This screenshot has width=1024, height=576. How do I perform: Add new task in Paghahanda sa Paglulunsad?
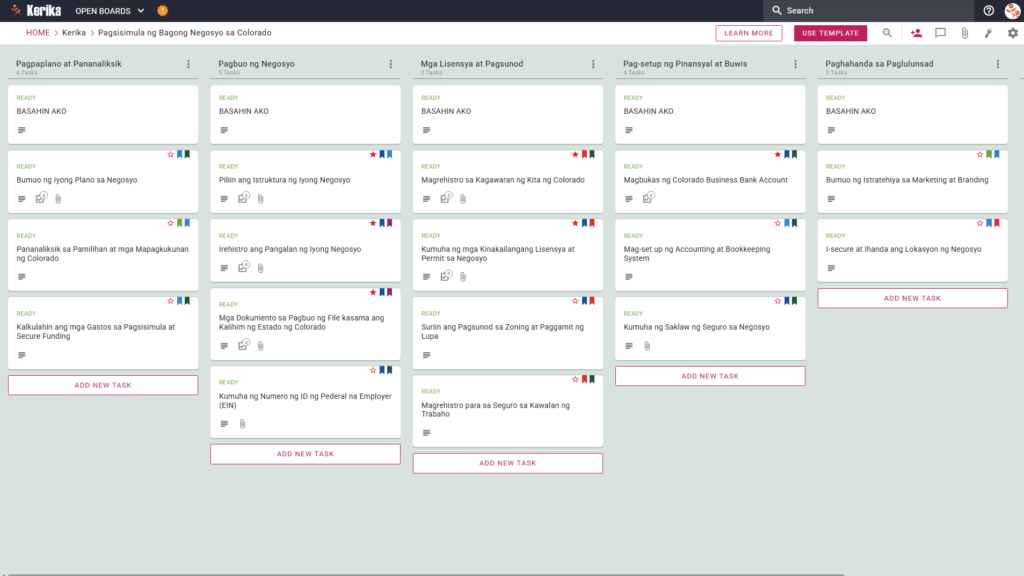[x=912, y=298]
